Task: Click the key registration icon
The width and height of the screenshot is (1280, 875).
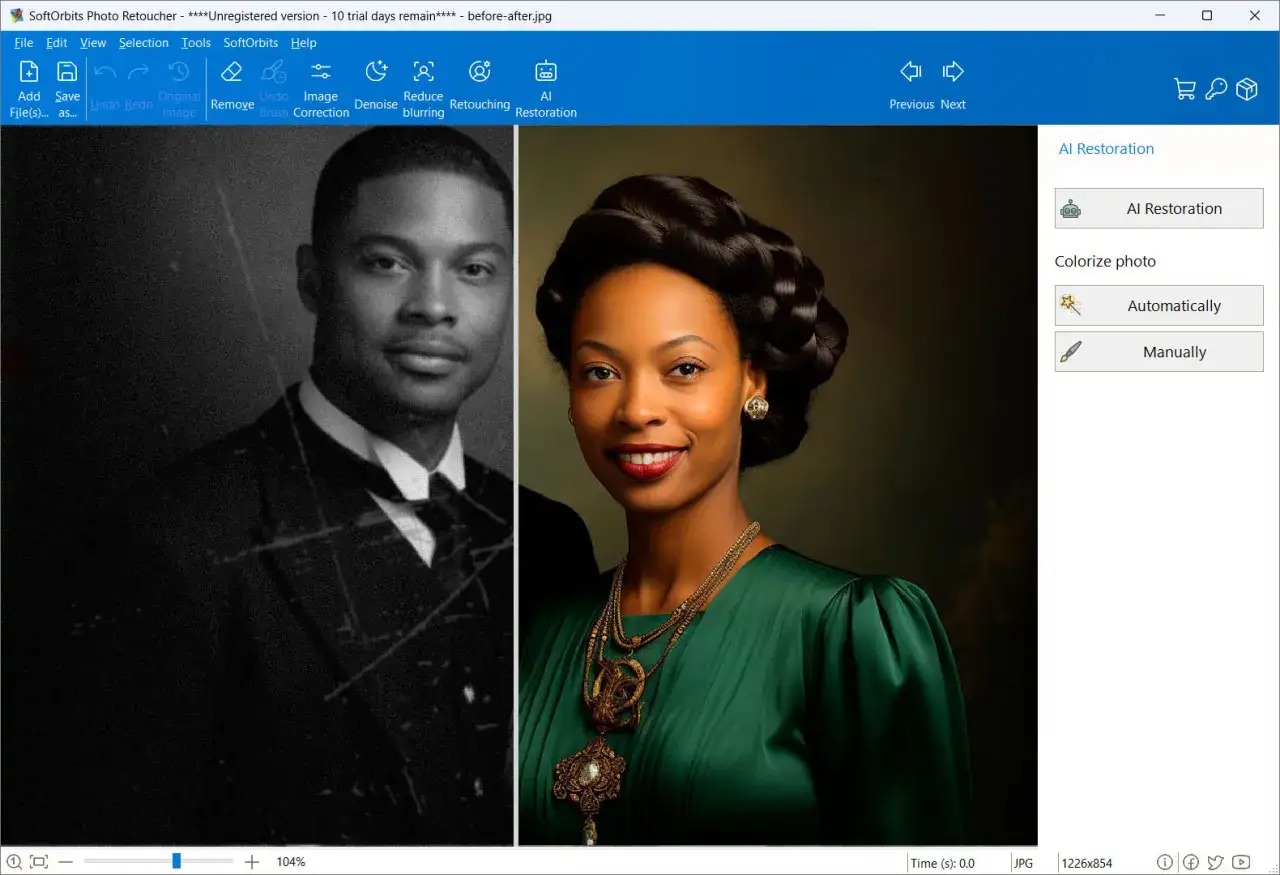Action: tap(1216, 89)
